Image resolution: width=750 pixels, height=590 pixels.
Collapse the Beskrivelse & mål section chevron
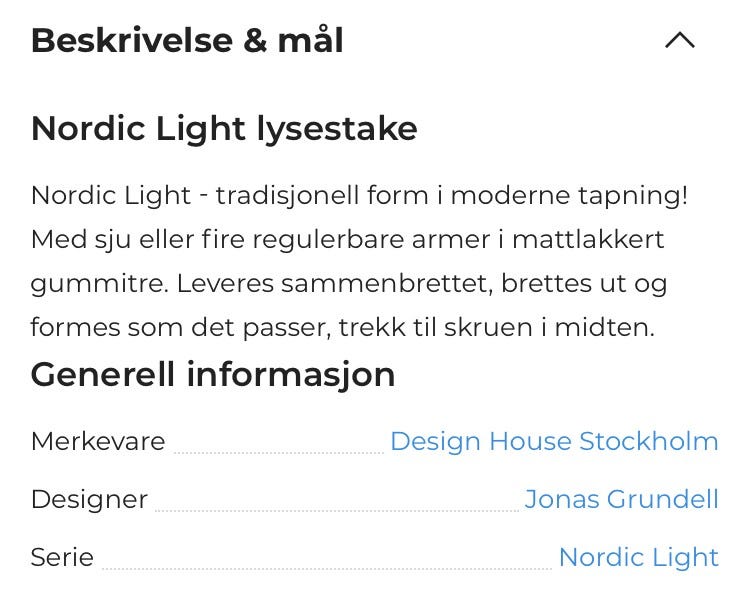pos(679,41)
